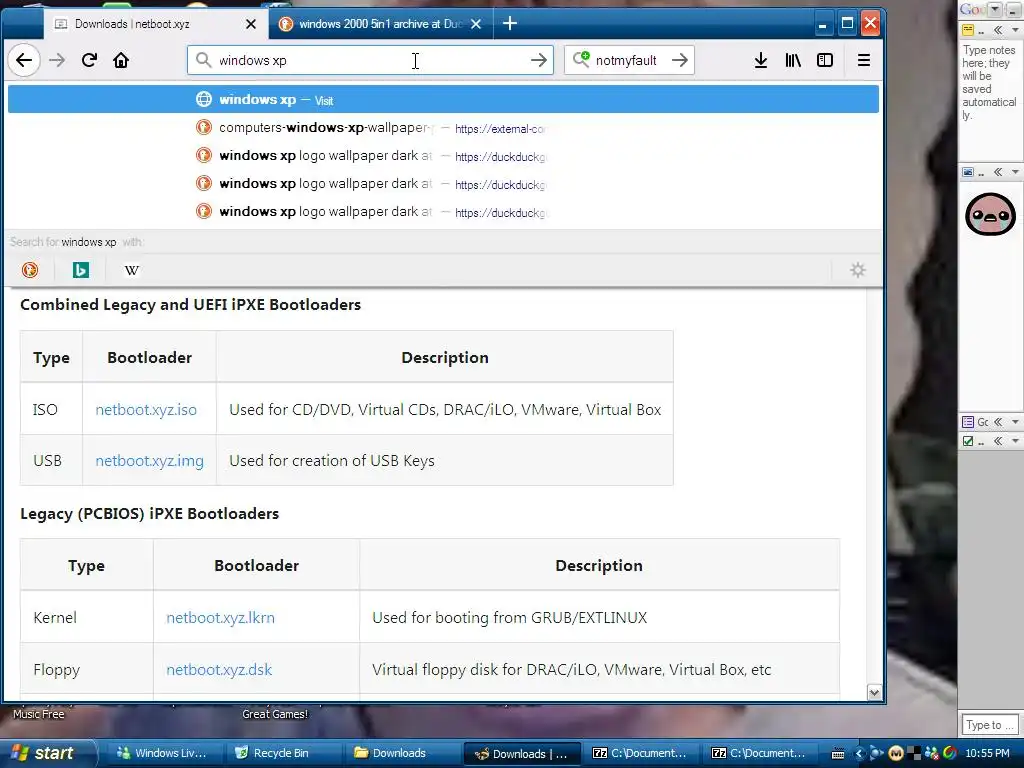Switch to the windows 2000 5in1 archive tab

381,24
